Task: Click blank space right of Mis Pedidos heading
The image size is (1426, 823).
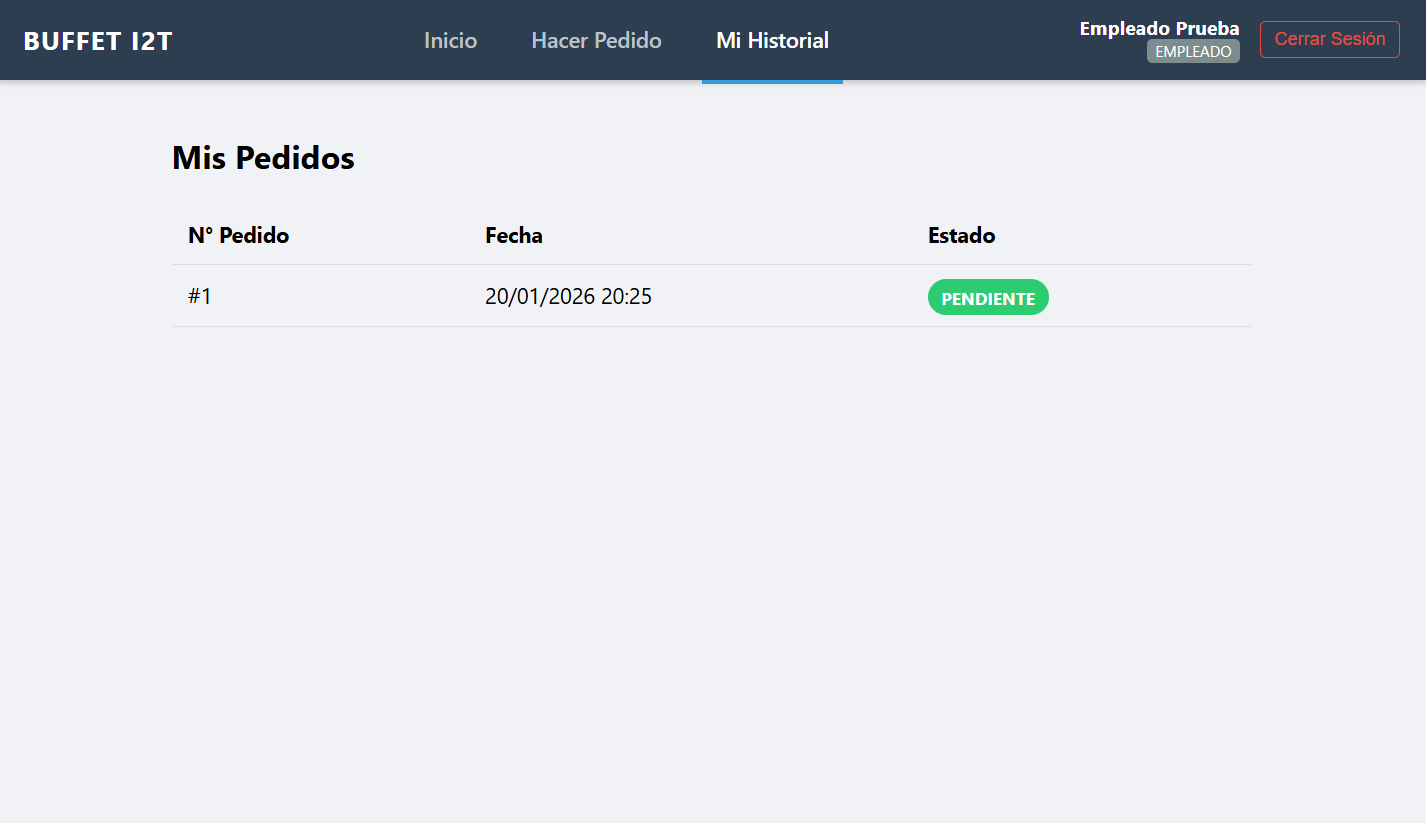Action: coord(800,158)
